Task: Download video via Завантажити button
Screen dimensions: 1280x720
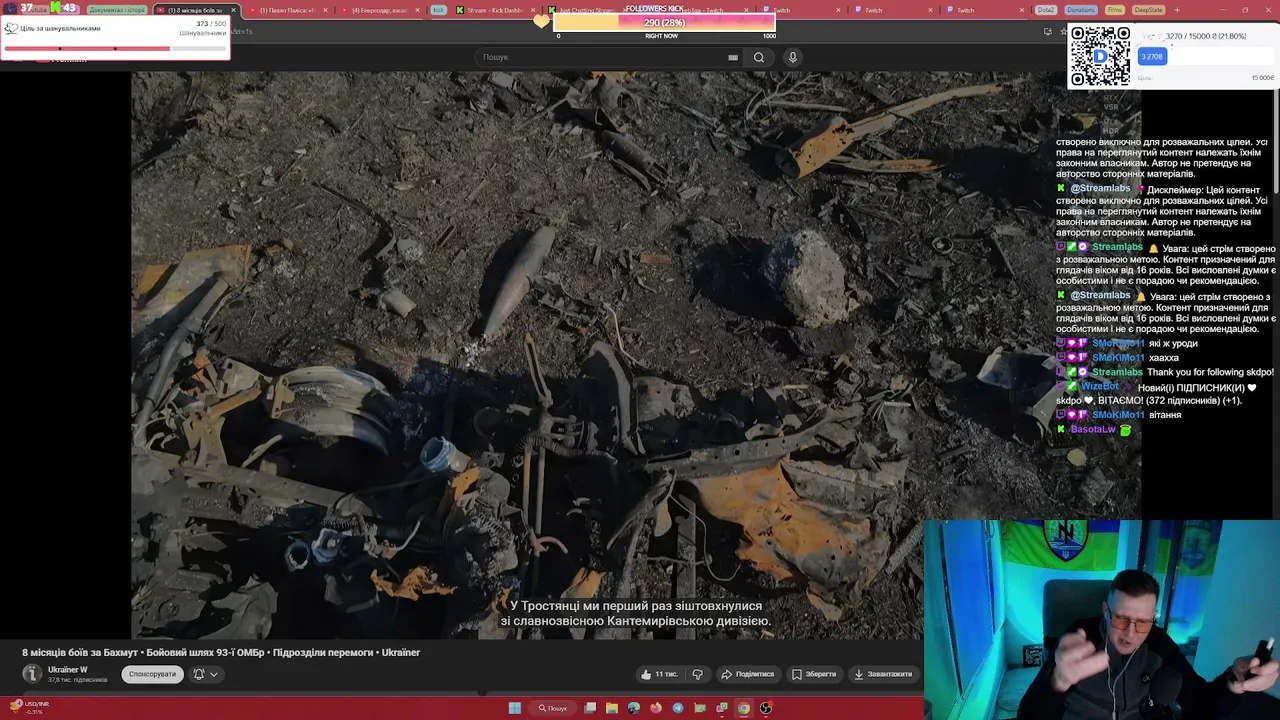Action: tap(883, 674)
